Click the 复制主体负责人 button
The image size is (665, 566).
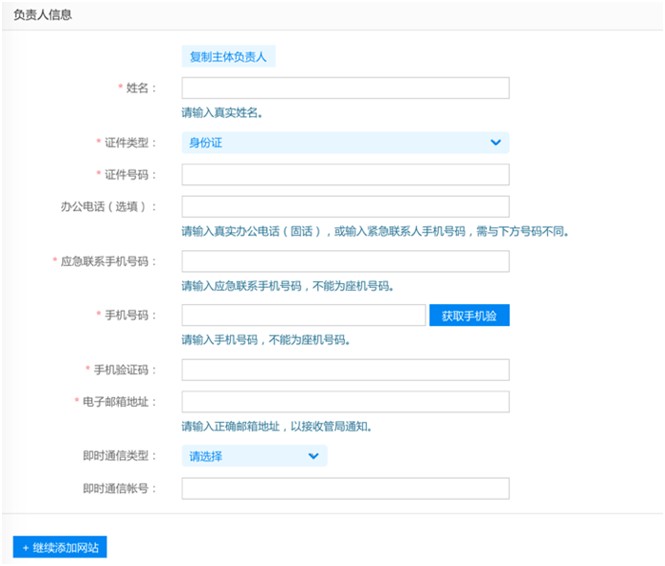click(x=228, y=56)
